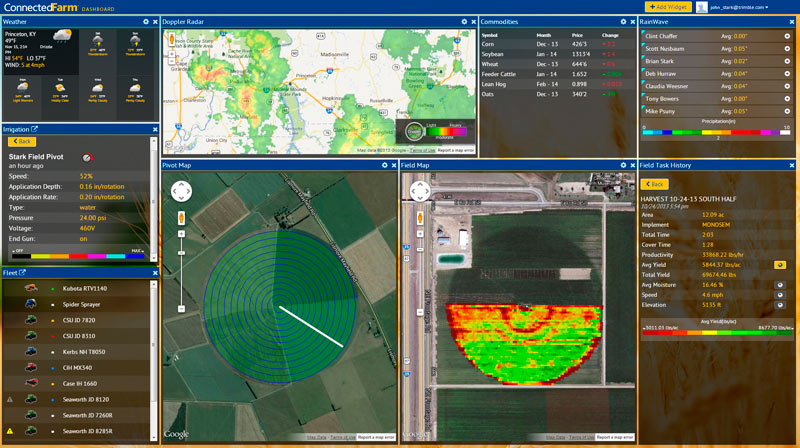Click the Add Widget button

click(668, 7)
